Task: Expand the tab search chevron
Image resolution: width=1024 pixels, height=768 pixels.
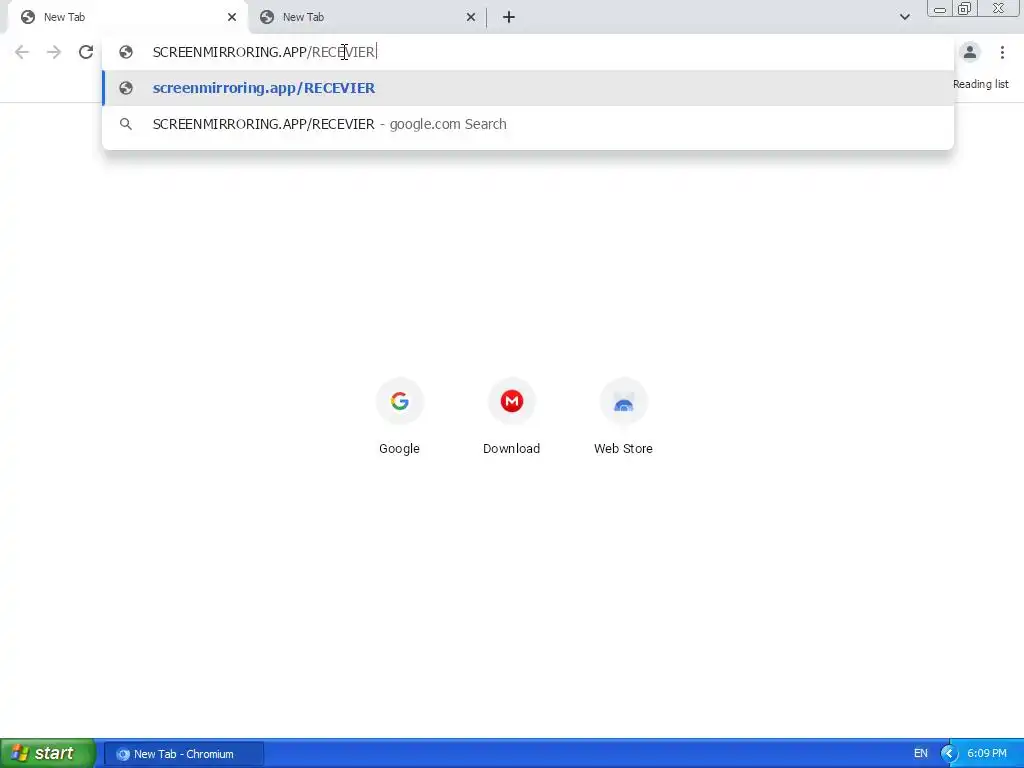Action: tap(904, 17)
